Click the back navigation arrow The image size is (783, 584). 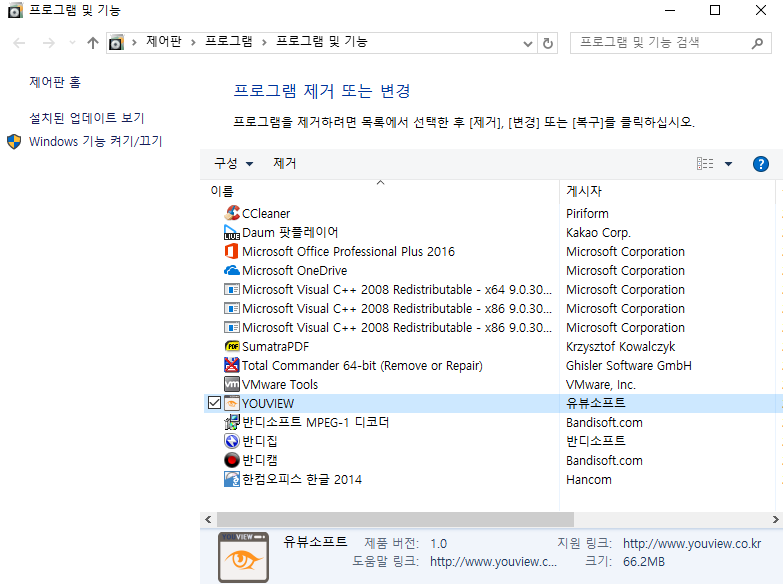(x=19, y=43)
